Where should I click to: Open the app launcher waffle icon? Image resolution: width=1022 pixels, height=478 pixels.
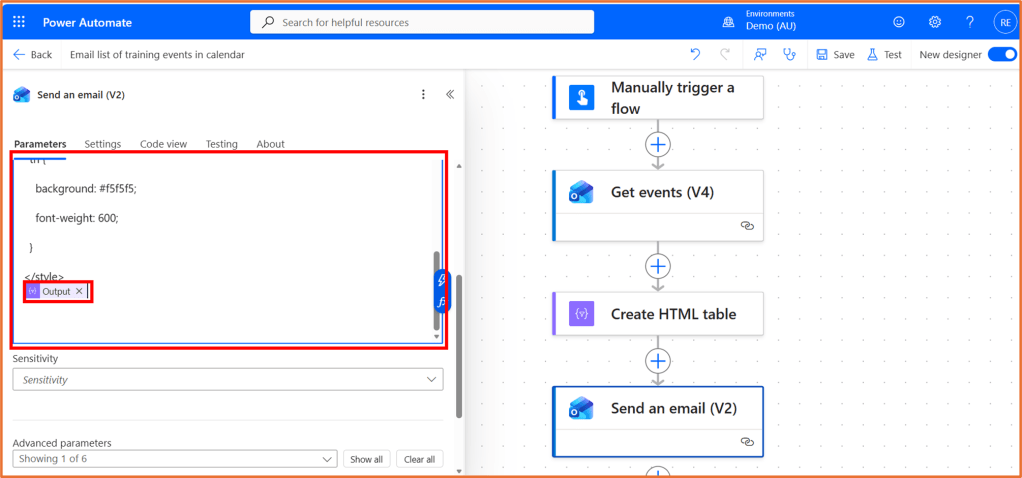(20, 22)
